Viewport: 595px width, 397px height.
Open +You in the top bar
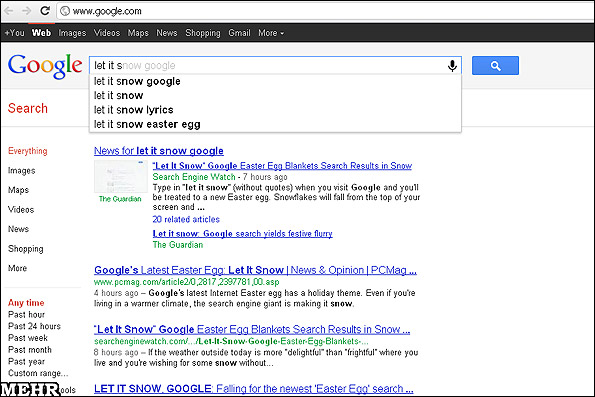tap(14, 33)
